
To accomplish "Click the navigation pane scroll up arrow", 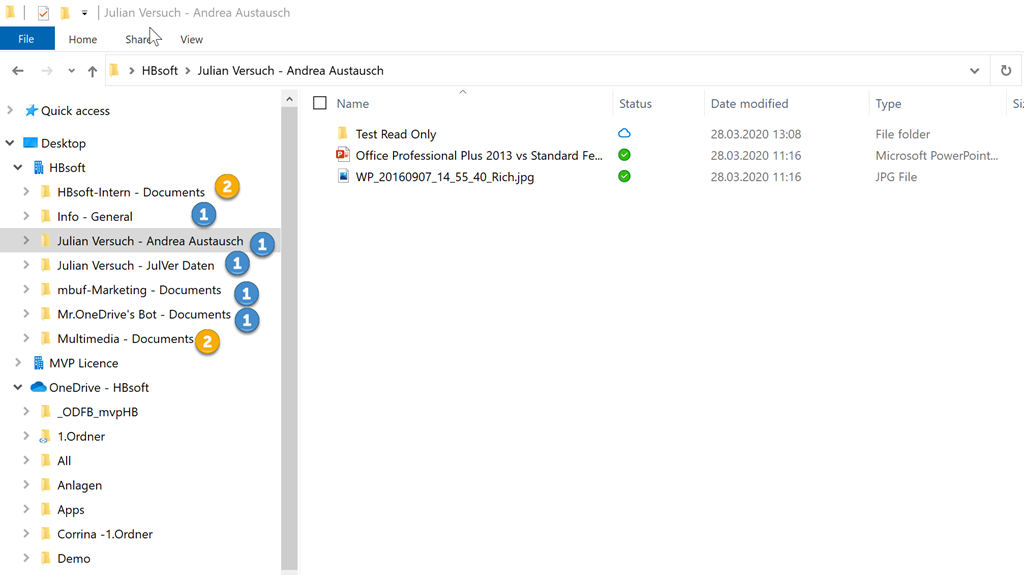I will coord(289,99).
